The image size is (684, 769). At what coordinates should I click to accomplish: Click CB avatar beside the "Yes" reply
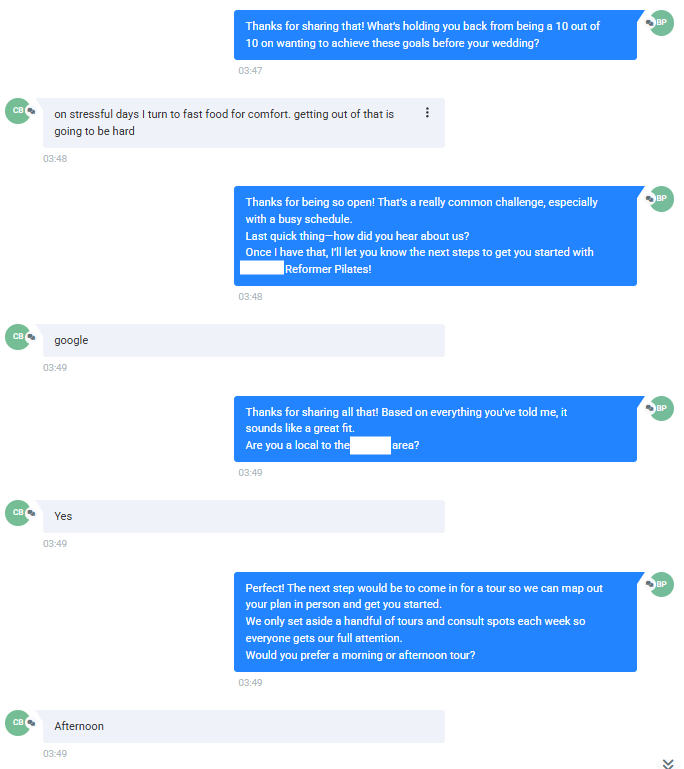[18, 513]
